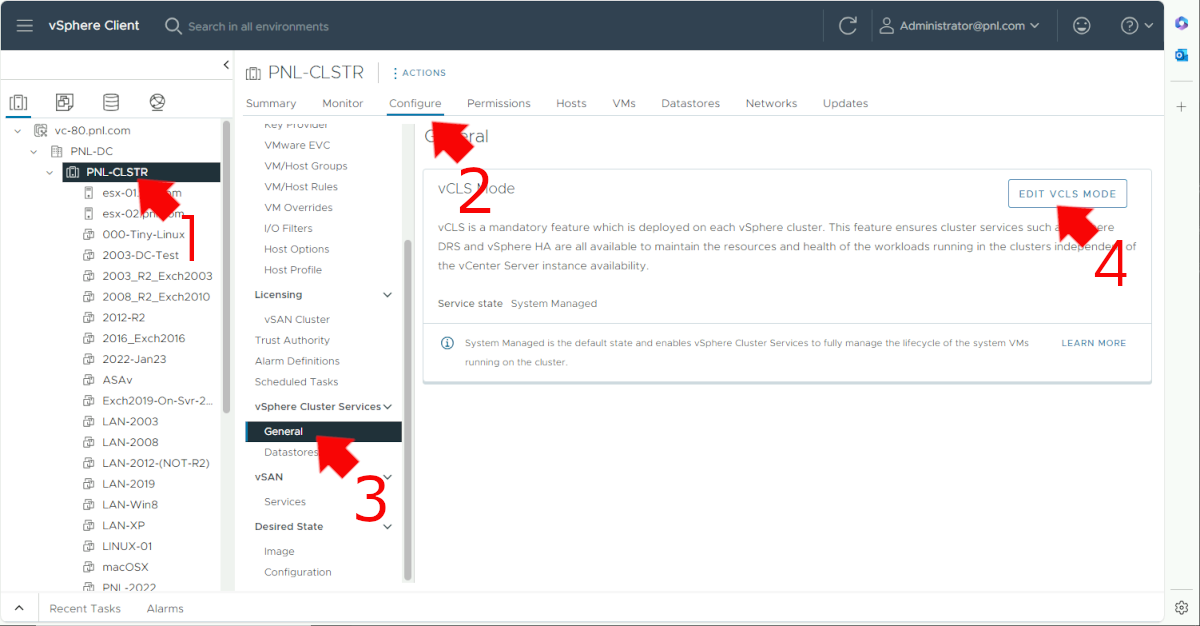
Task: Click the info icon beside System Managed note
Action: tap(446, 342)
